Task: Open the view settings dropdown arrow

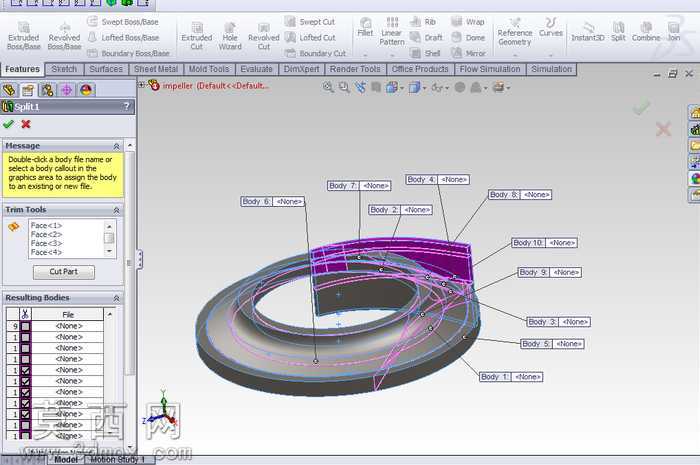Action: [508, 88]
